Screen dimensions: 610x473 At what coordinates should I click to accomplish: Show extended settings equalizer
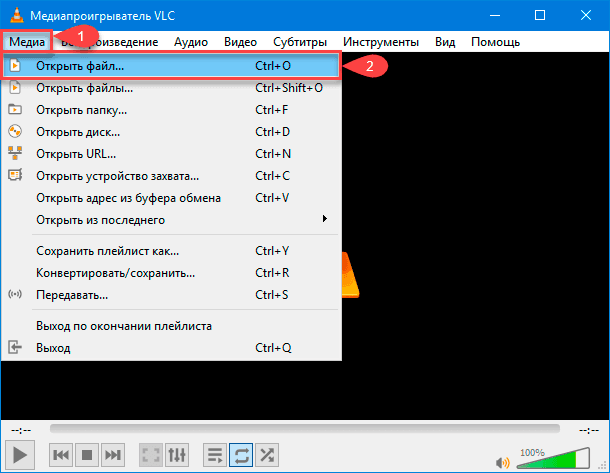coord(177,455)
